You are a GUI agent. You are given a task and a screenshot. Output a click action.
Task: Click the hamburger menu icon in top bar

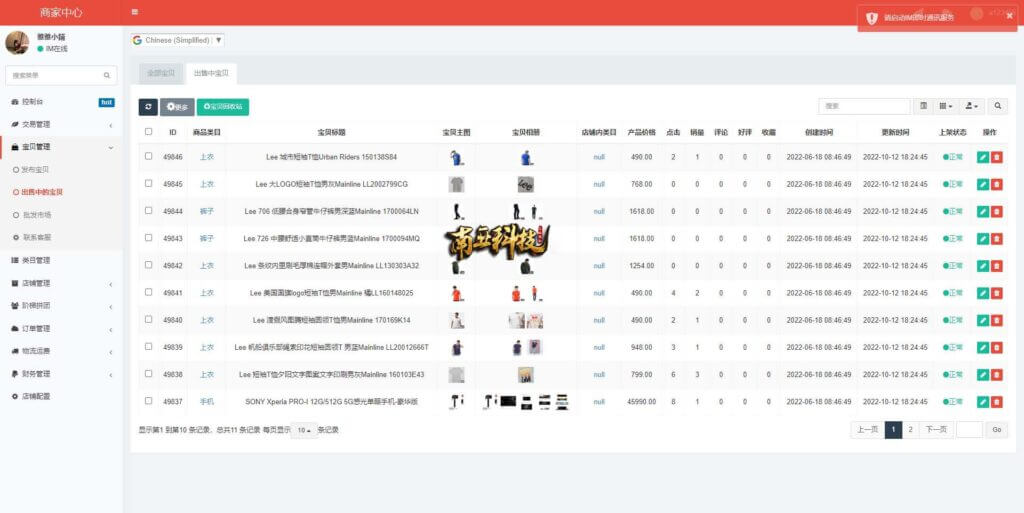[x=135, y=12]
